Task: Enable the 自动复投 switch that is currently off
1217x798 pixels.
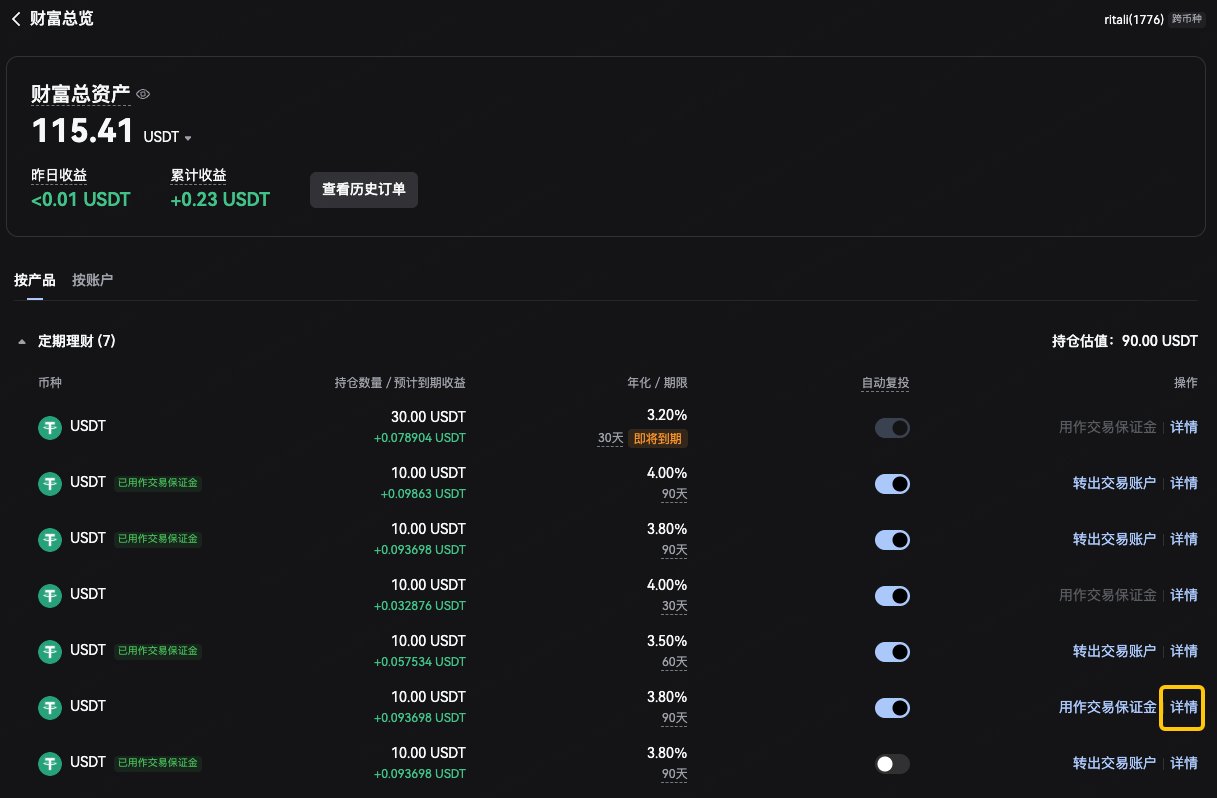Action: pos(892,764)
